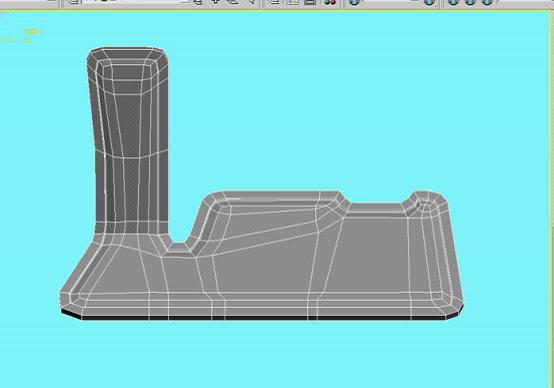
Task: Select the middle sphere in the three-sphere toolbar group
Action: [x=470, y=2]
